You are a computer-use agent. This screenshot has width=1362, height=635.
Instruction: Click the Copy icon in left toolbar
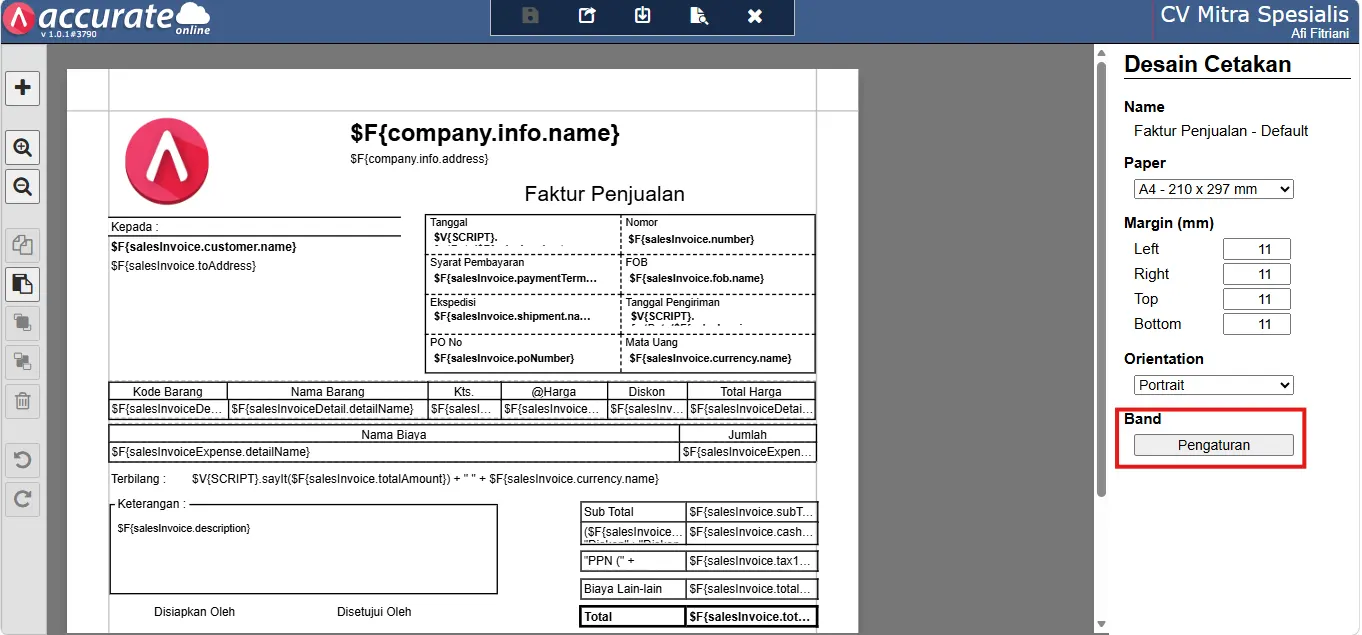[23, 245]
